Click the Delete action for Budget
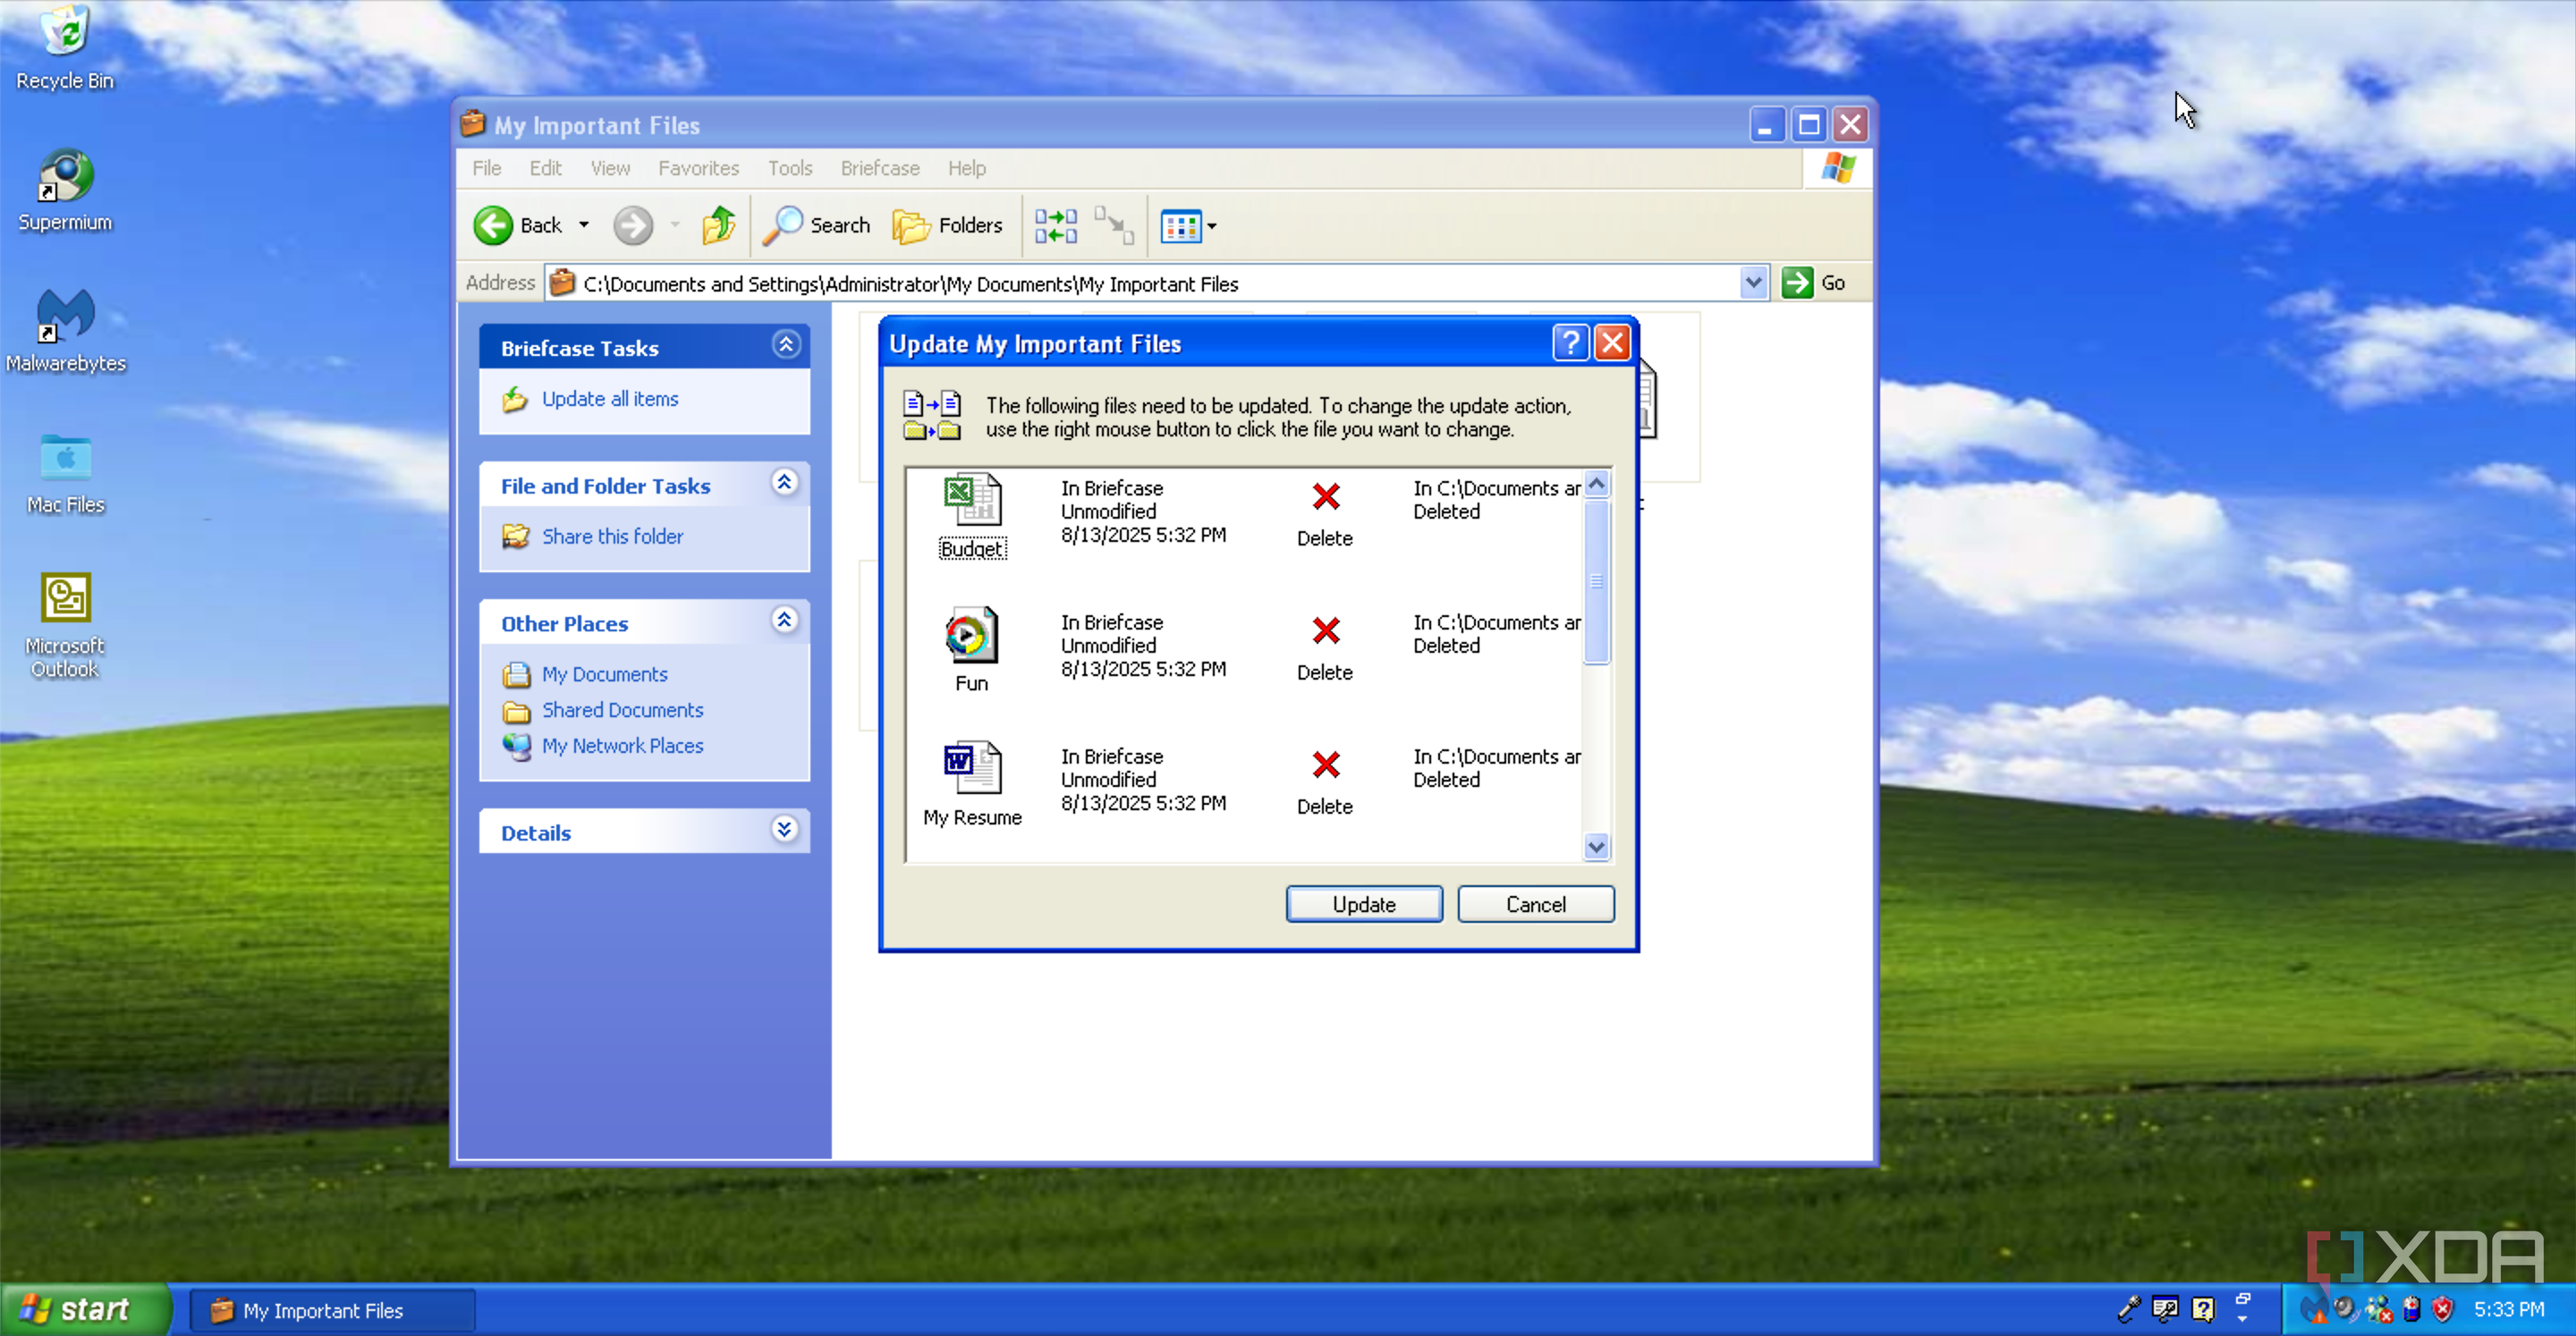The height and width of the screenshot is (1336, 2576). (x=1325, y=516)
